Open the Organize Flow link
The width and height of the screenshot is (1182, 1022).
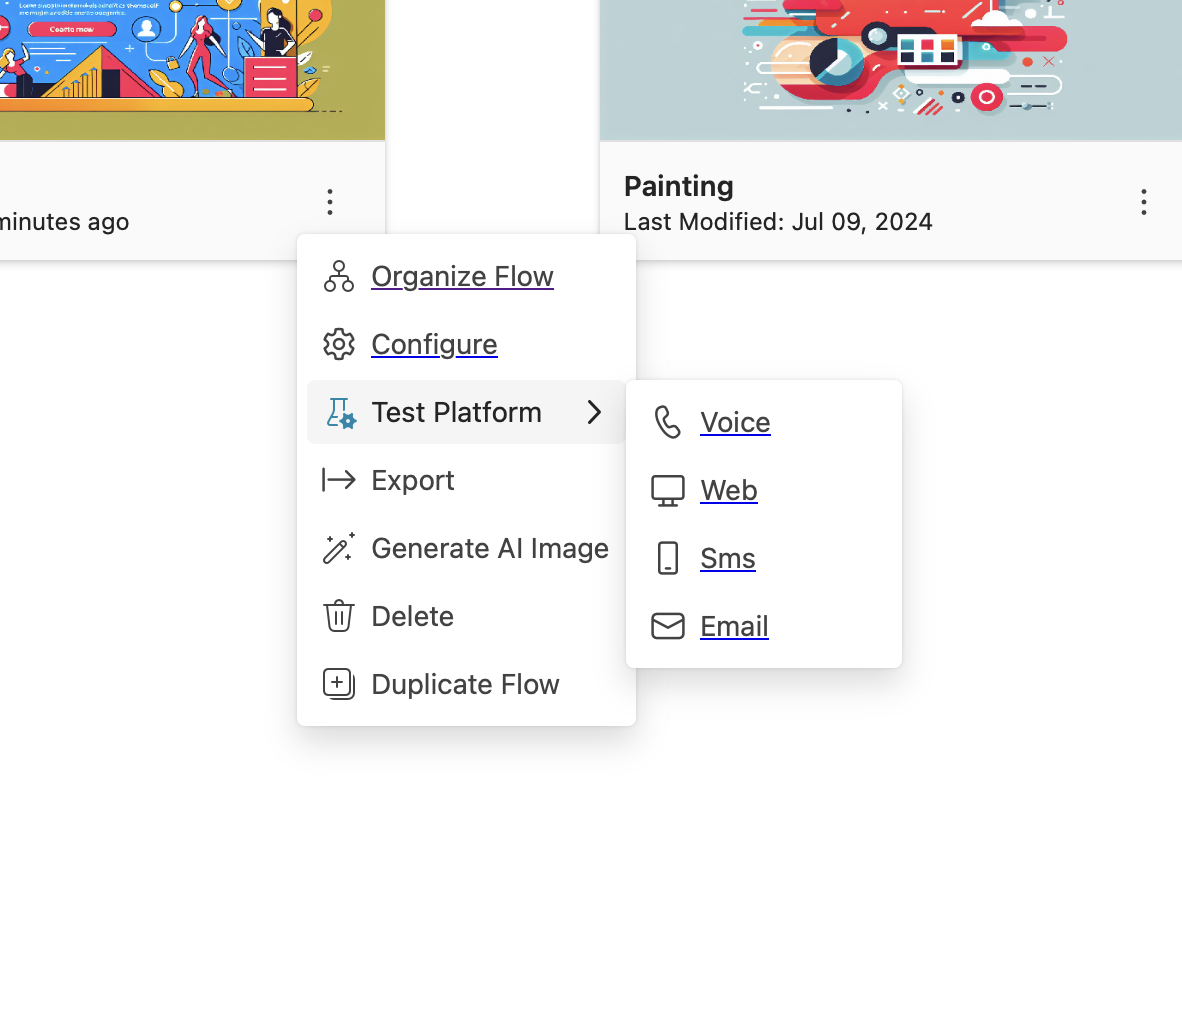(462, 277)
